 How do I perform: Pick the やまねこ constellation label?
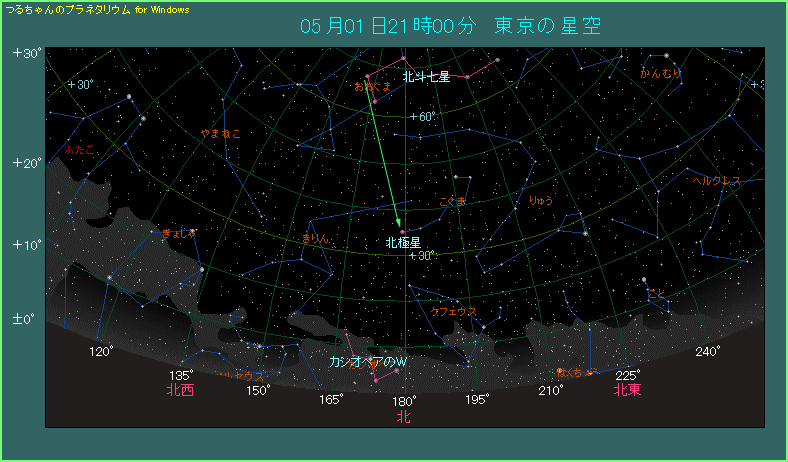pyautogui.click(x=221, y=134)
